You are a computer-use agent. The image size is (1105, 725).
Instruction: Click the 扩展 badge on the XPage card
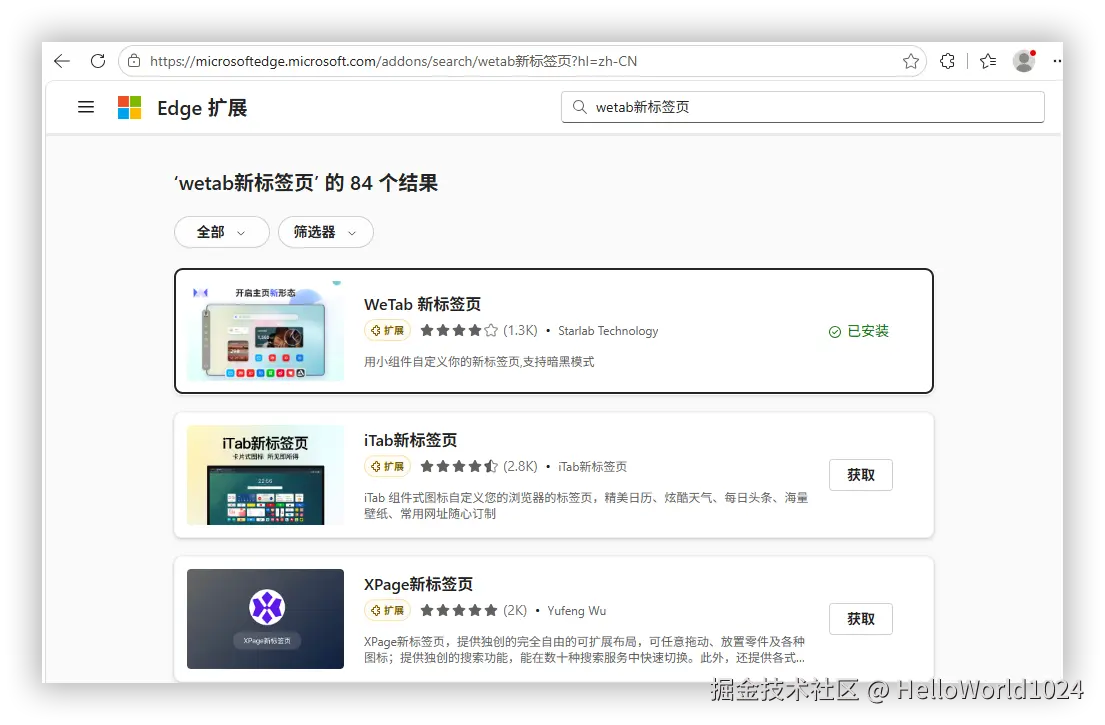(388, 610)
